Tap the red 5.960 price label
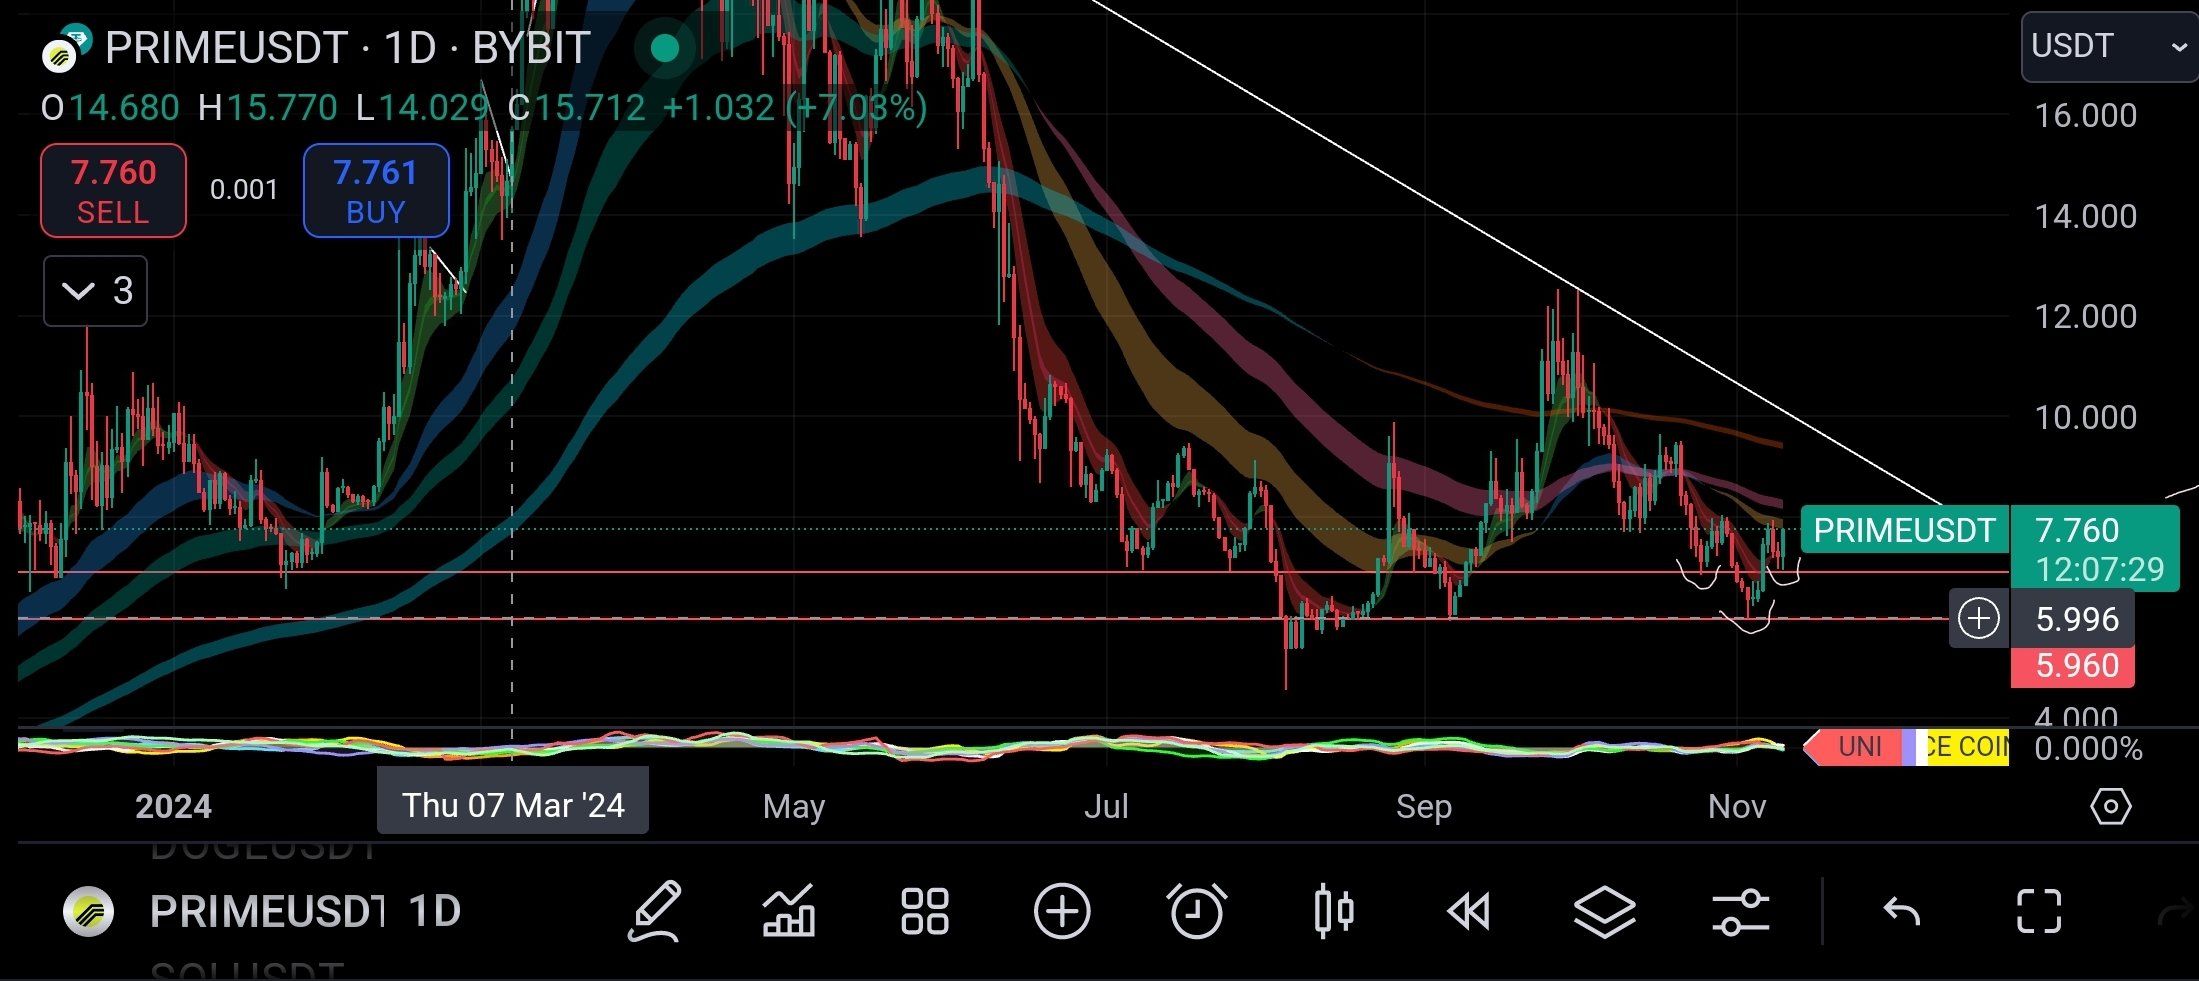Screen dimensions: 2199x981 (2072, 666)
